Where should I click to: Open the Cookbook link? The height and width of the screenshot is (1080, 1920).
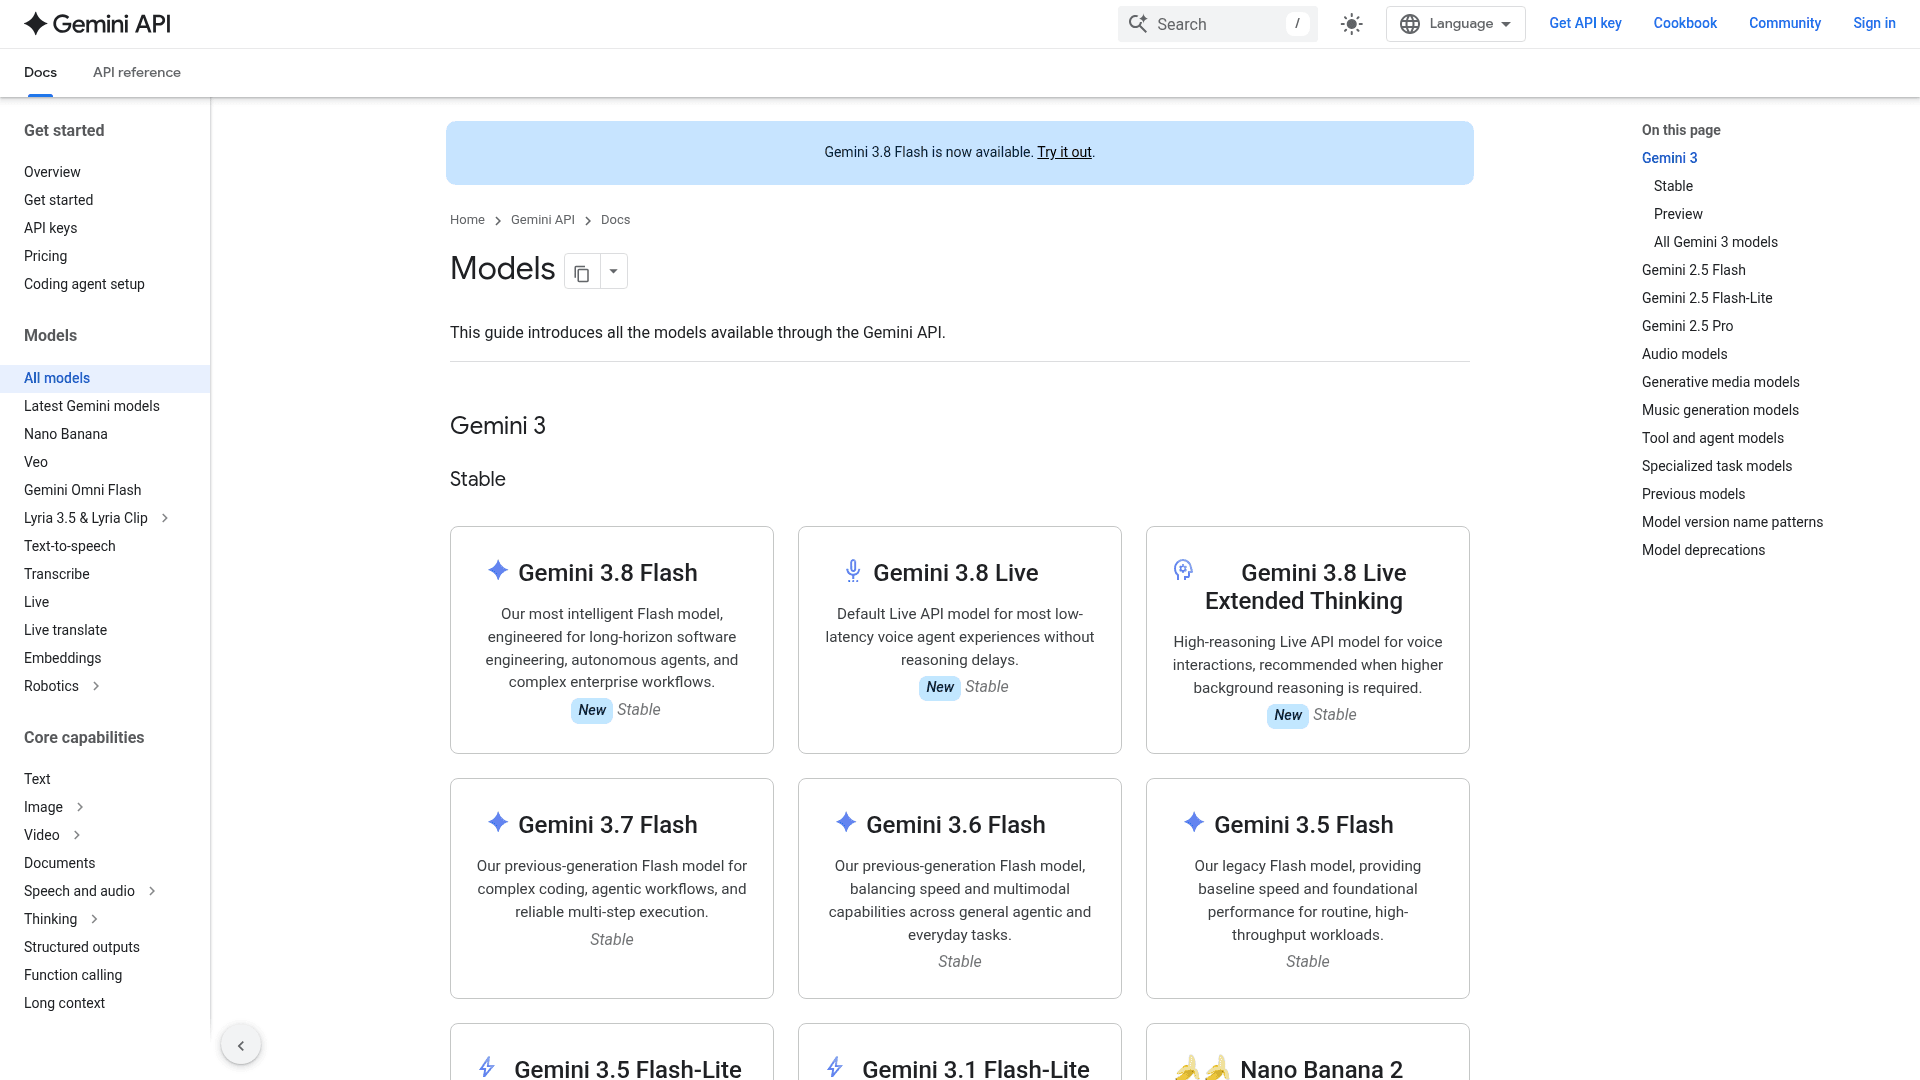pyautogui.click(x=1685, y=23)
